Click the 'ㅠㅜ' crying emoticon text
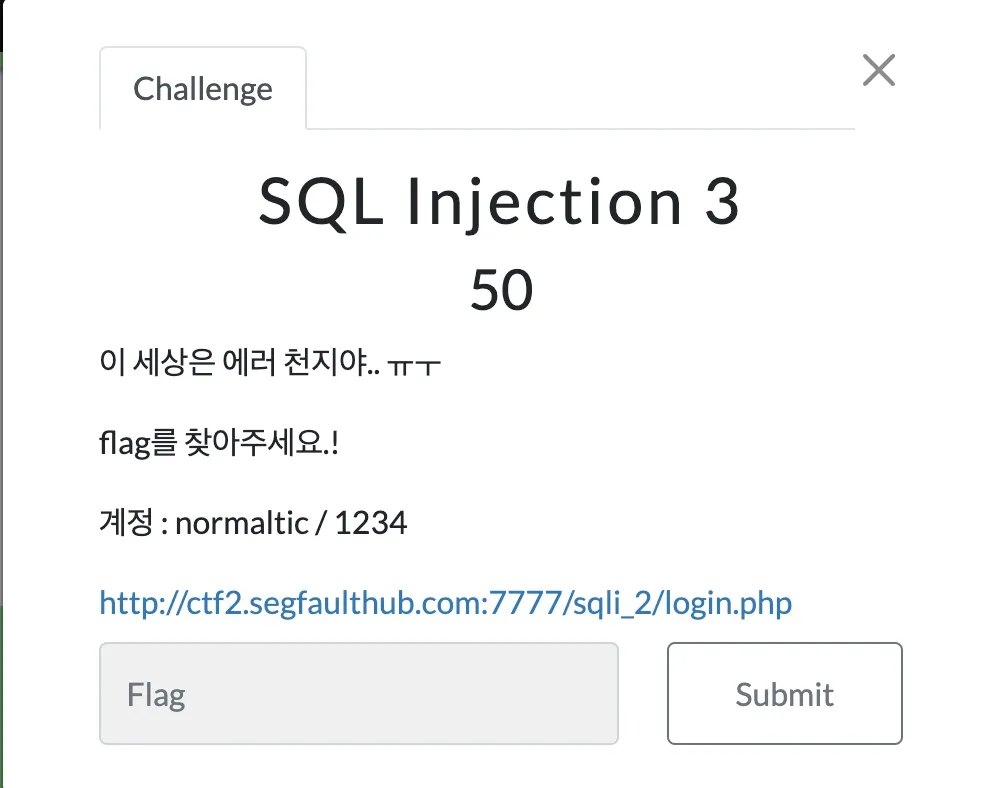Image resolution: width=990 pixels, height=788 pixels. pos(414,366)
